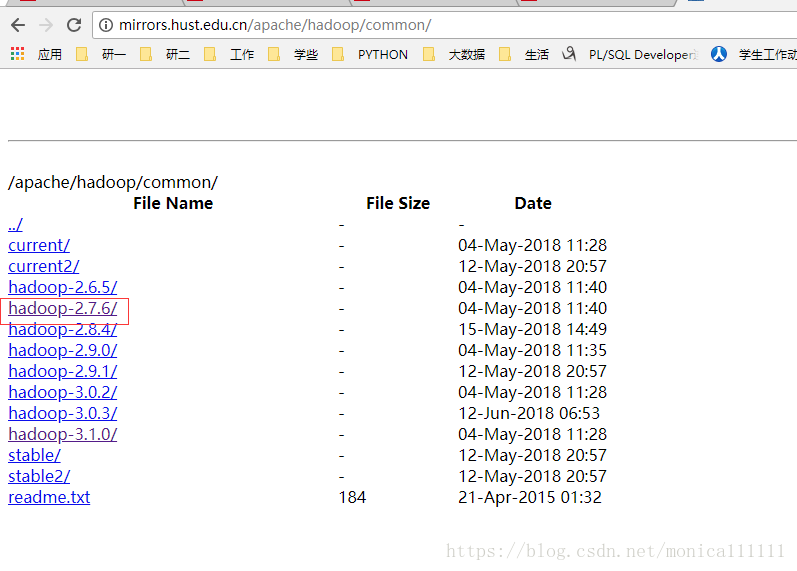Open the PYTHON bookmark folder
Image resolution: width=797 pixels, height=571 pixels.
pyautogui.click(x=370, y=54)
